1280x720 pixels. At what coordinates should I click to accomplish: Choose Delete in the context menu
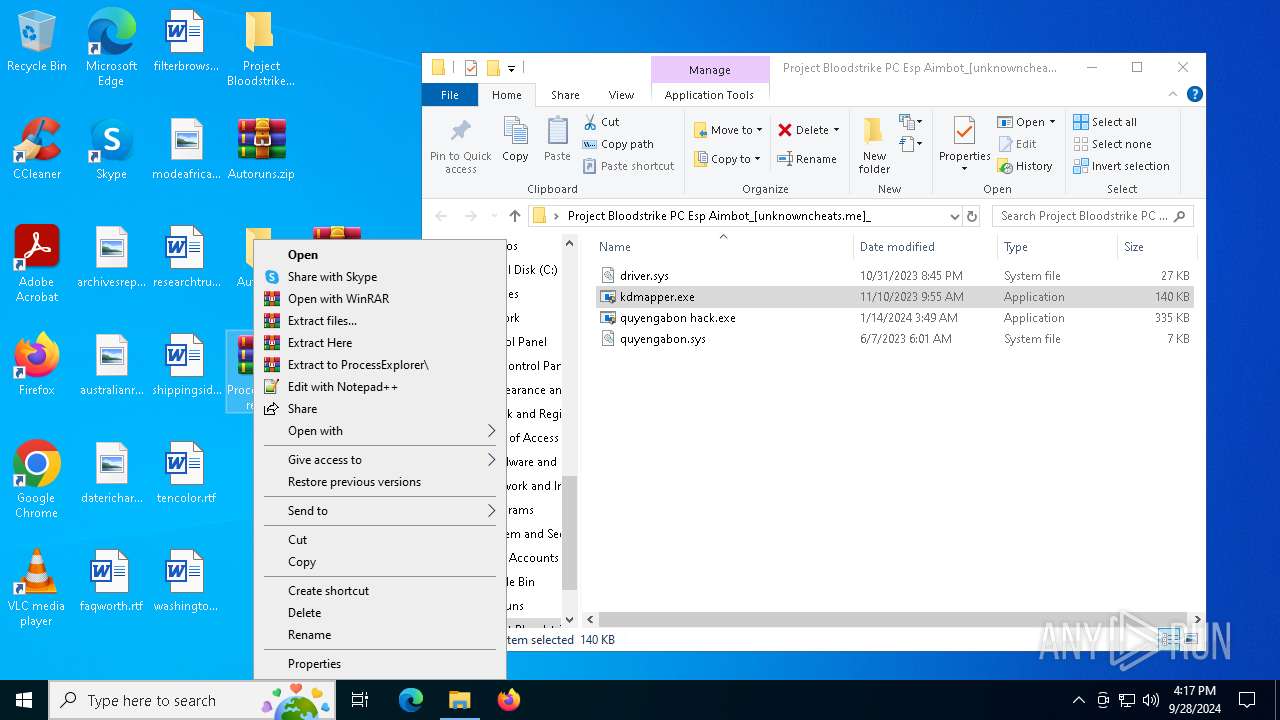[380, 613]
